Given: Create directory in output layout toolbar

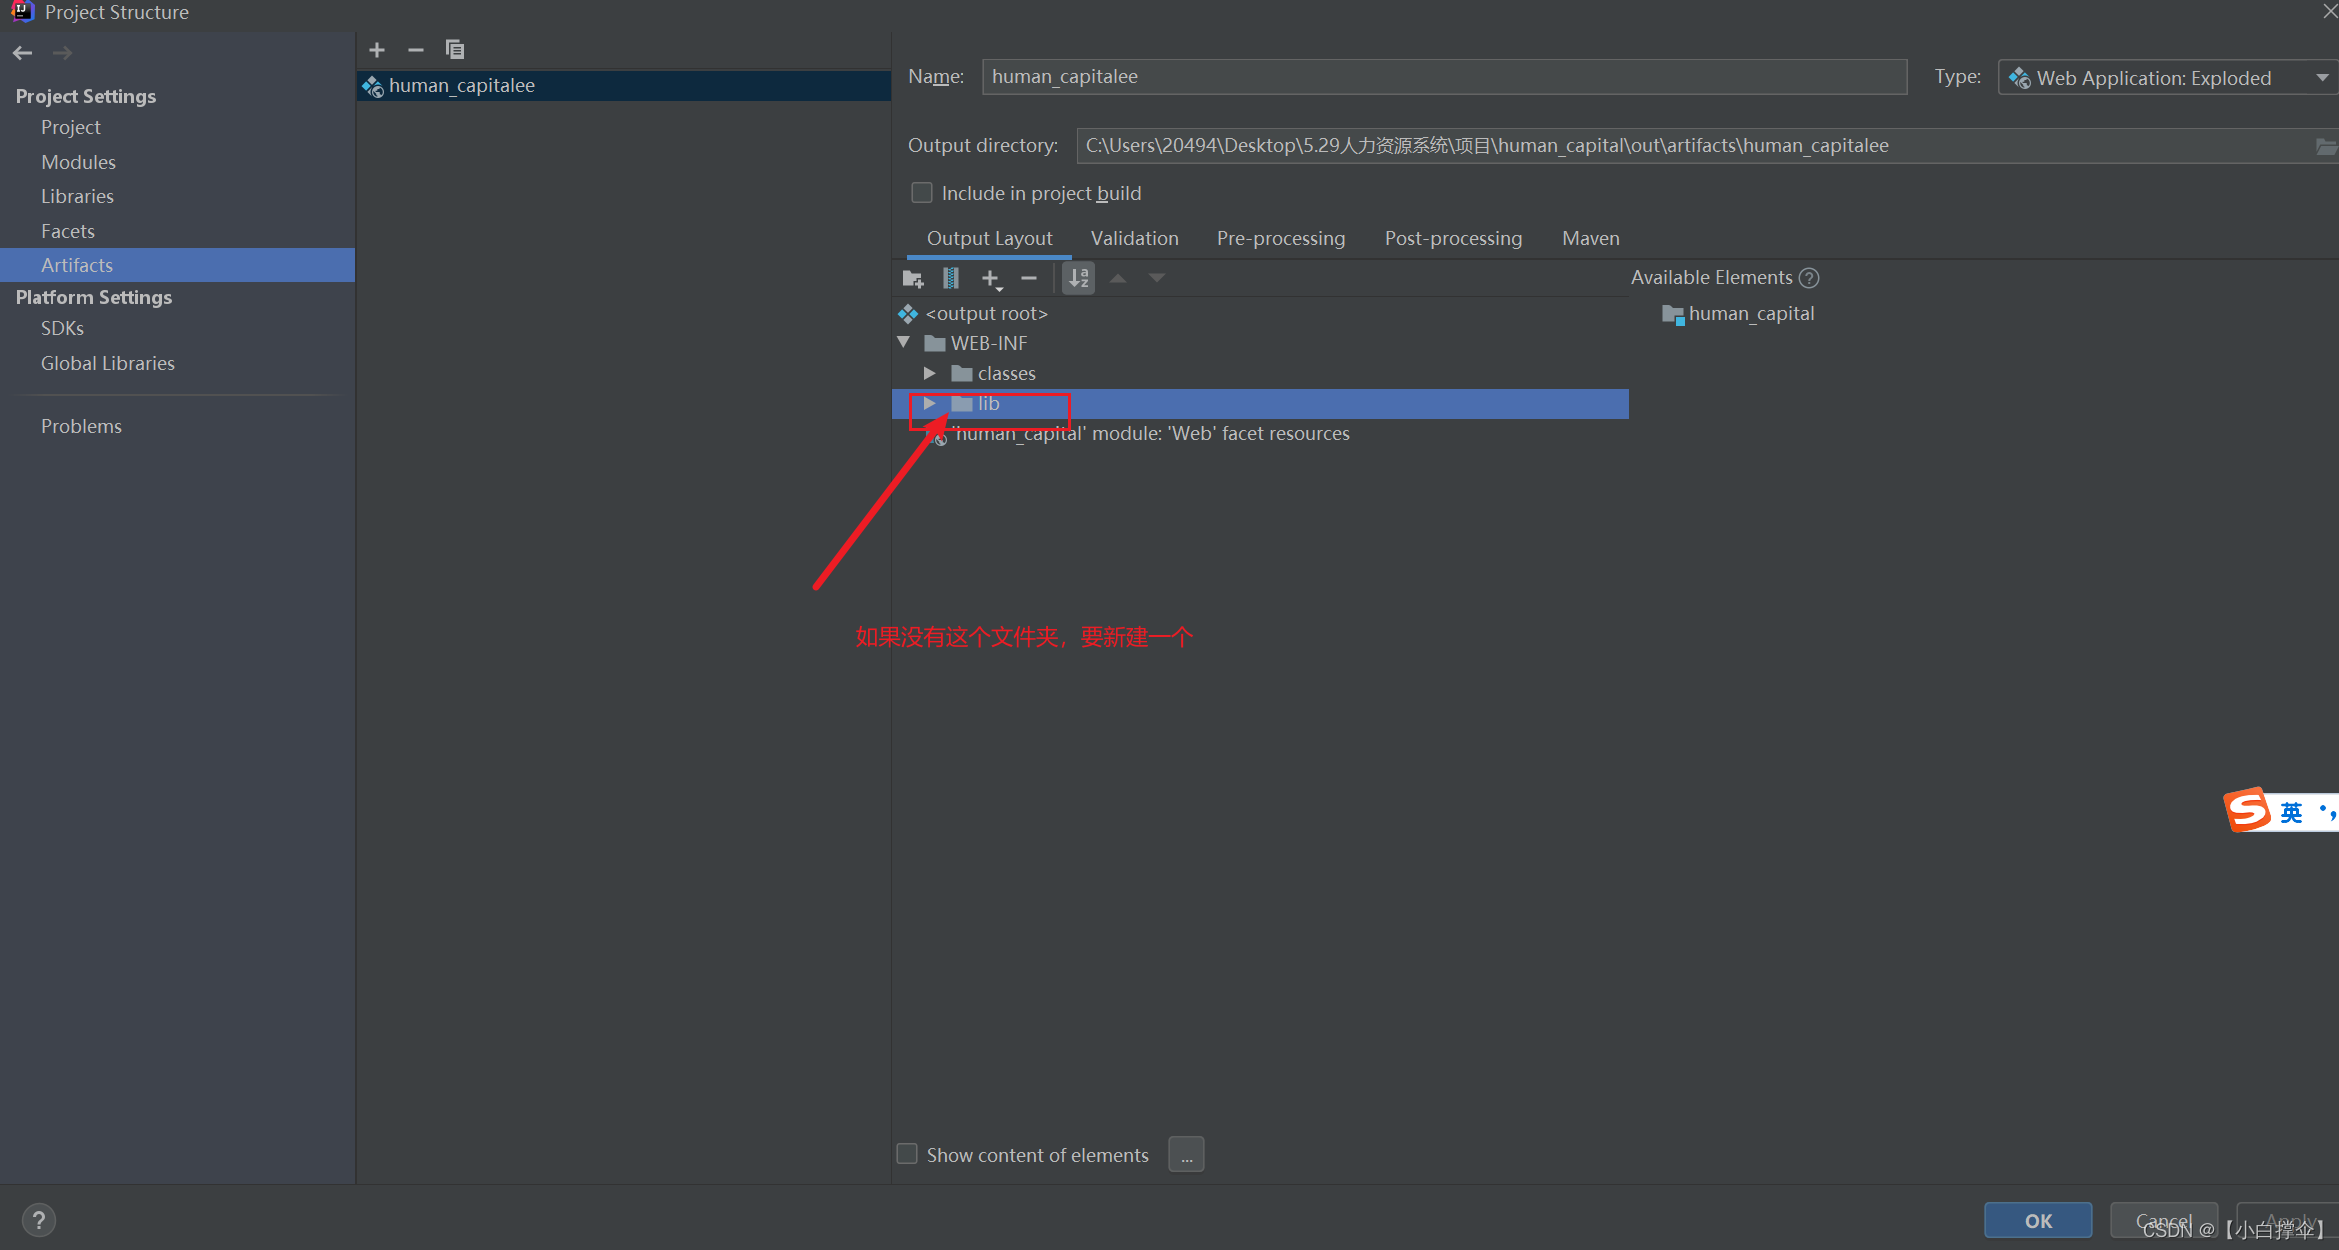Looking at the screenshot, I should pyautogui.click(x=913, y=279).
